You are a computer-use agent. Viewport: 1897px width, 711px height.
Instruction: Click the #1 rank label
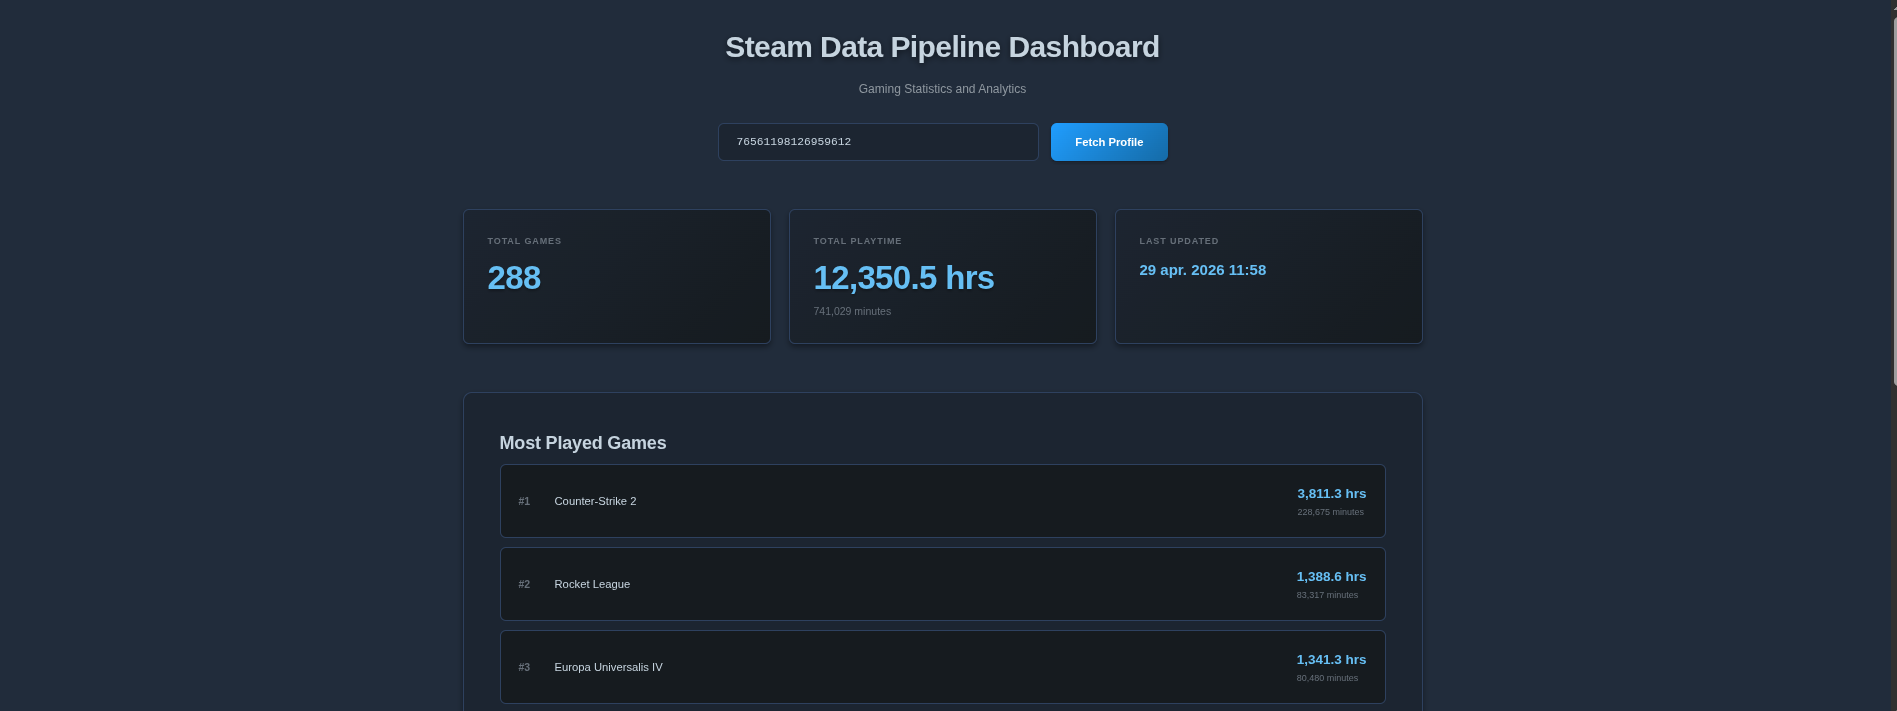click(524, 501)
